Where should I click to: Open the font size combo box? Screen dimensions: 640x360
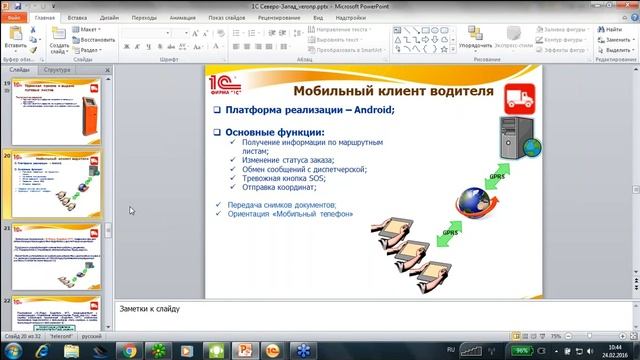coord(180,33)
